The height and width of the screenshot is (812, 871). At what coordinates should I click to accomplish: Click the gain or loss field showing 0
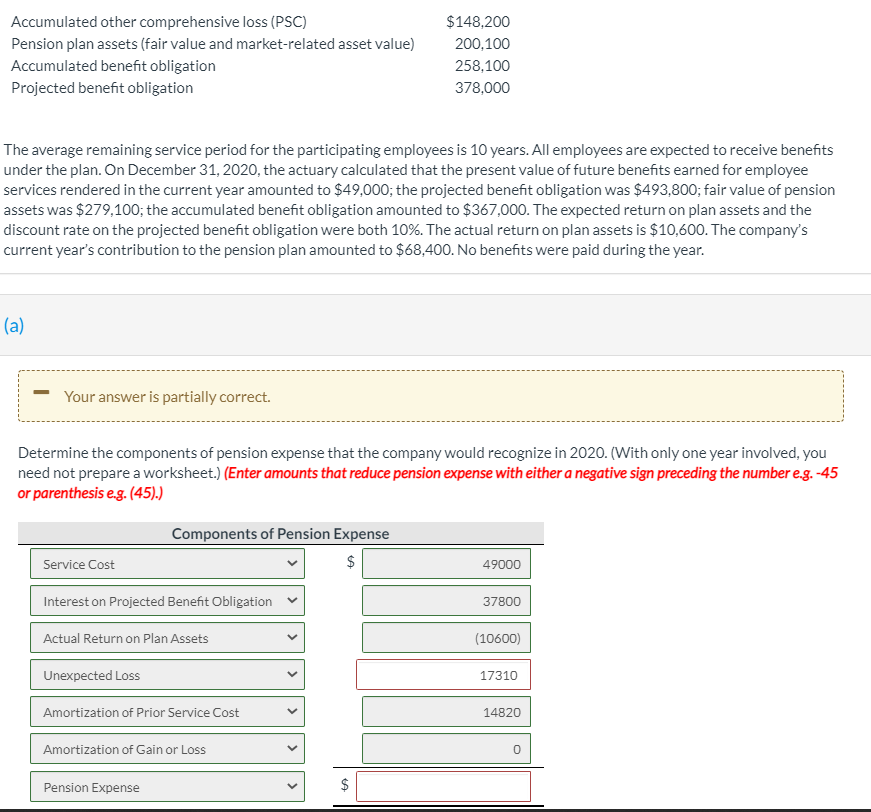tap(446, 748)
